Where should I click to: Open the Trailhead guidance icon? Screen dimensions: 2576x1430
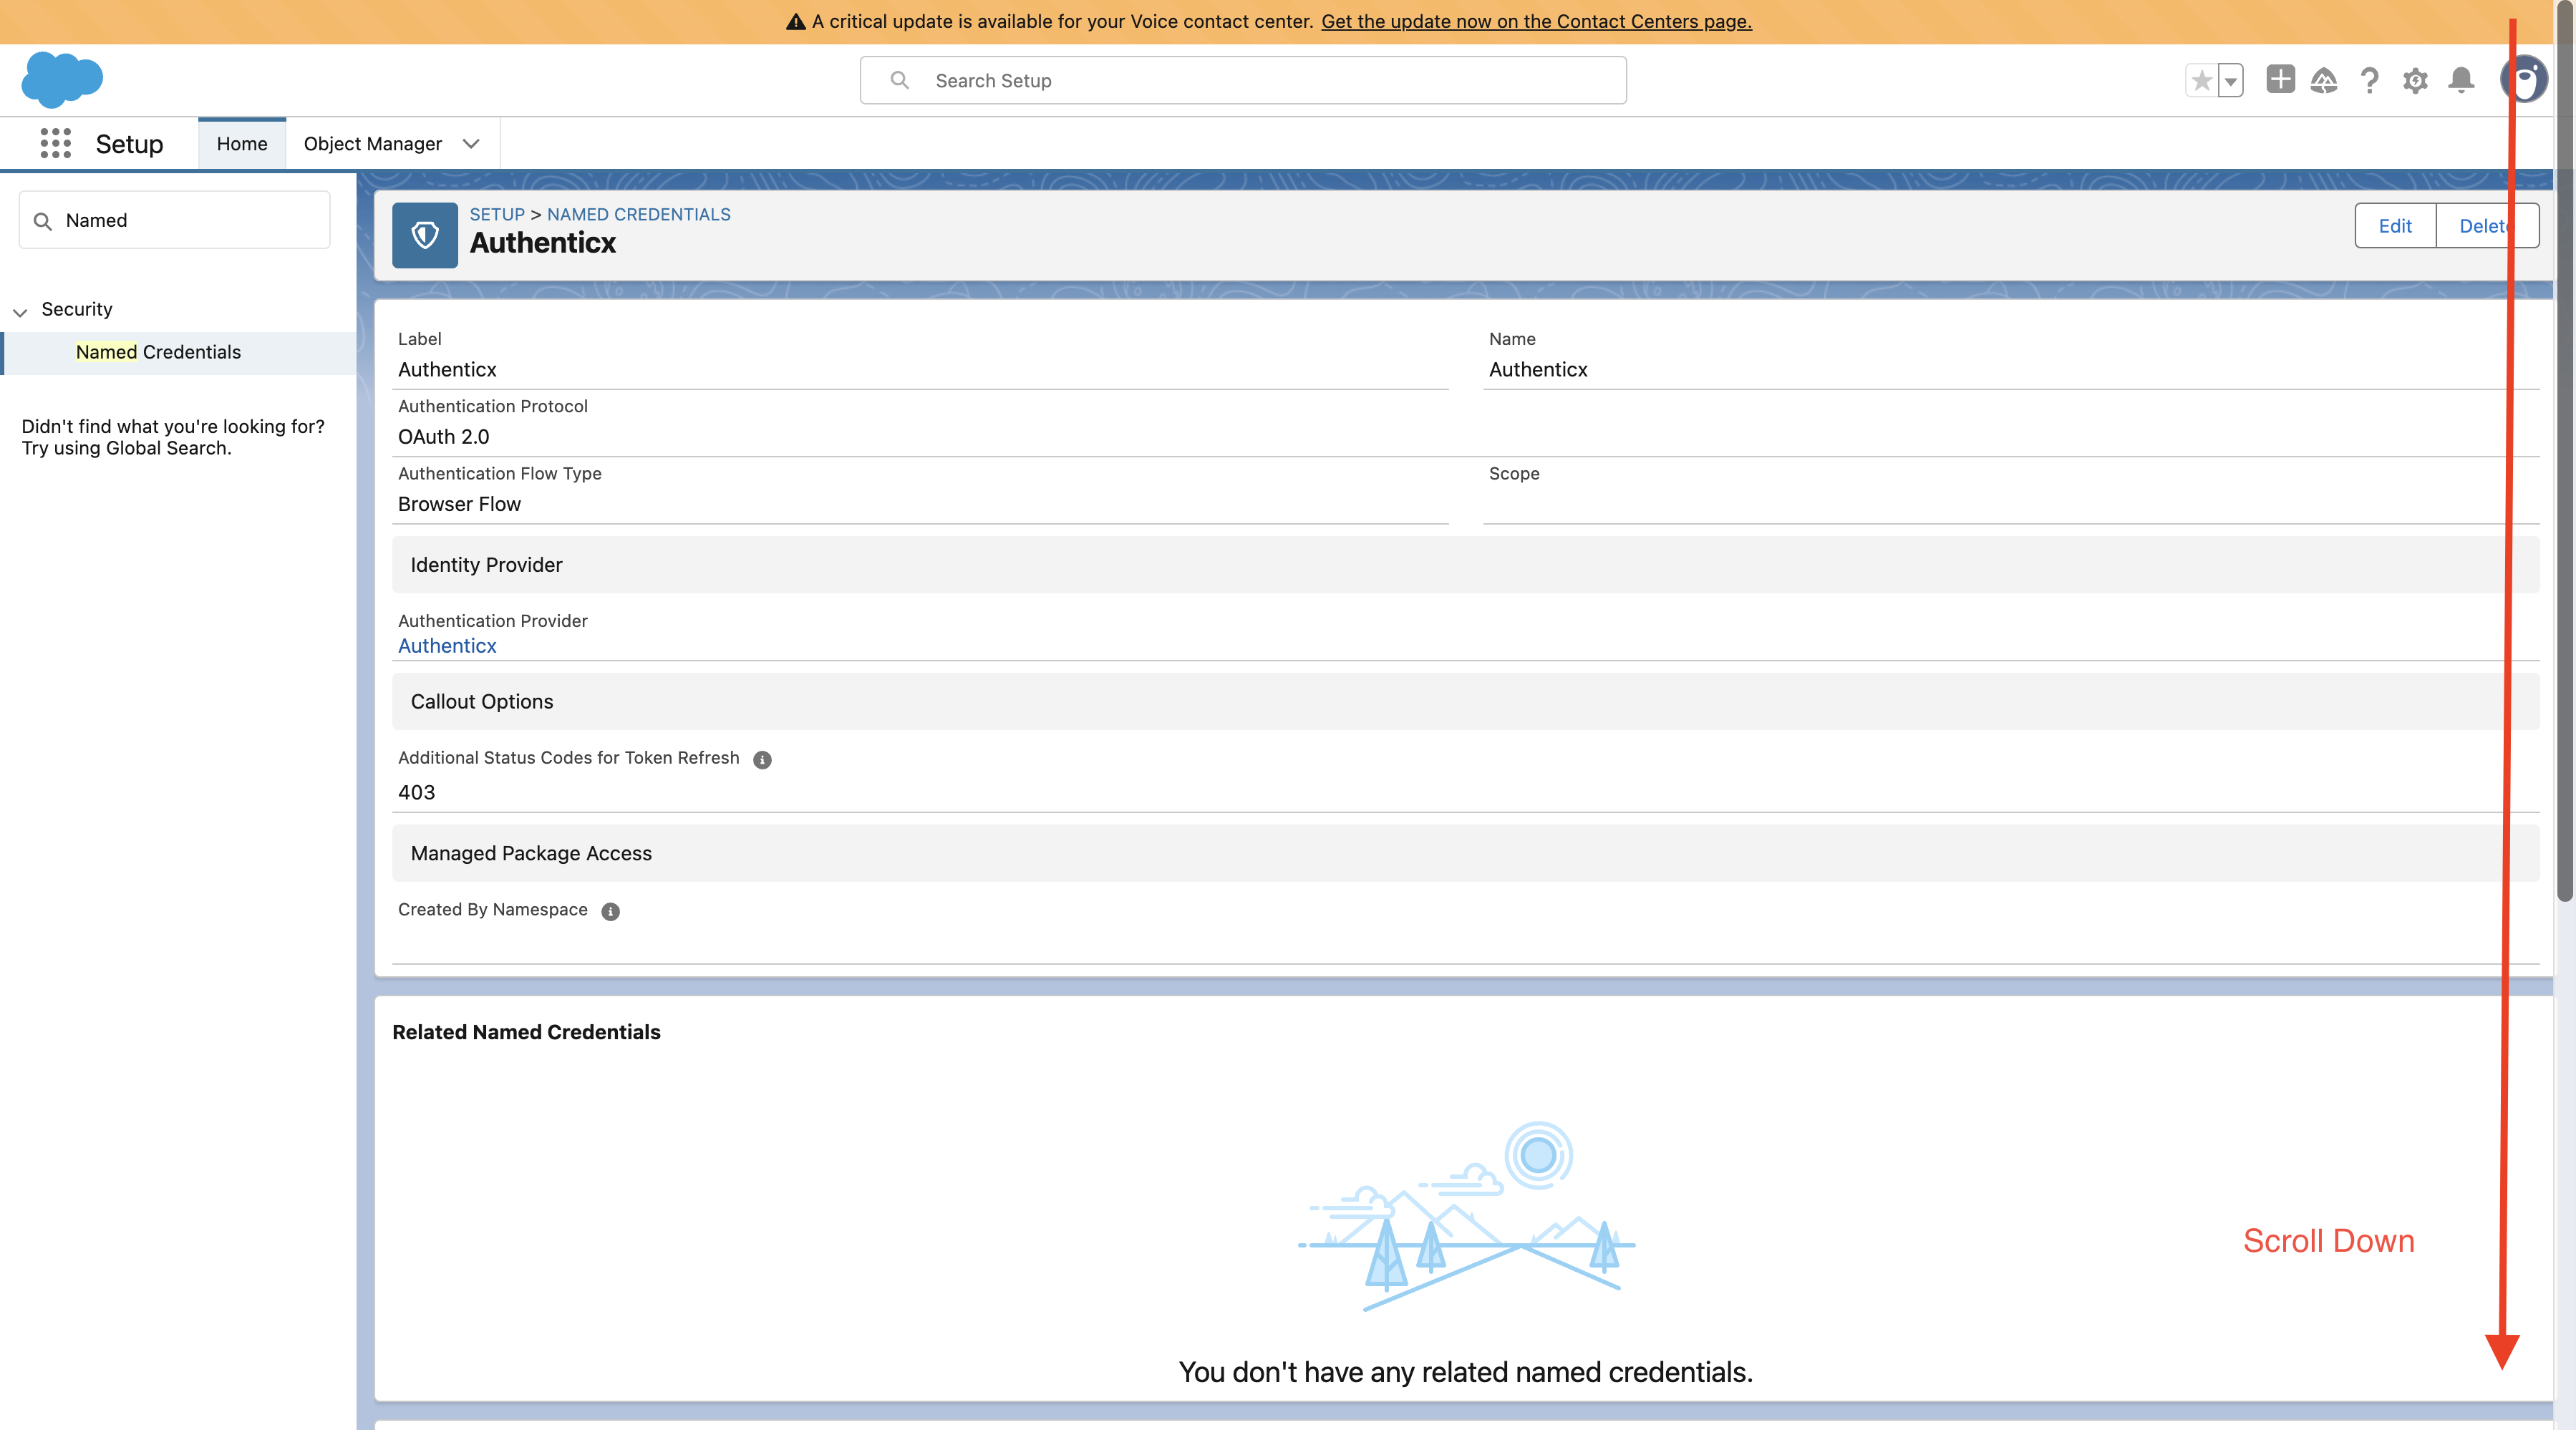coord(2324,80)
